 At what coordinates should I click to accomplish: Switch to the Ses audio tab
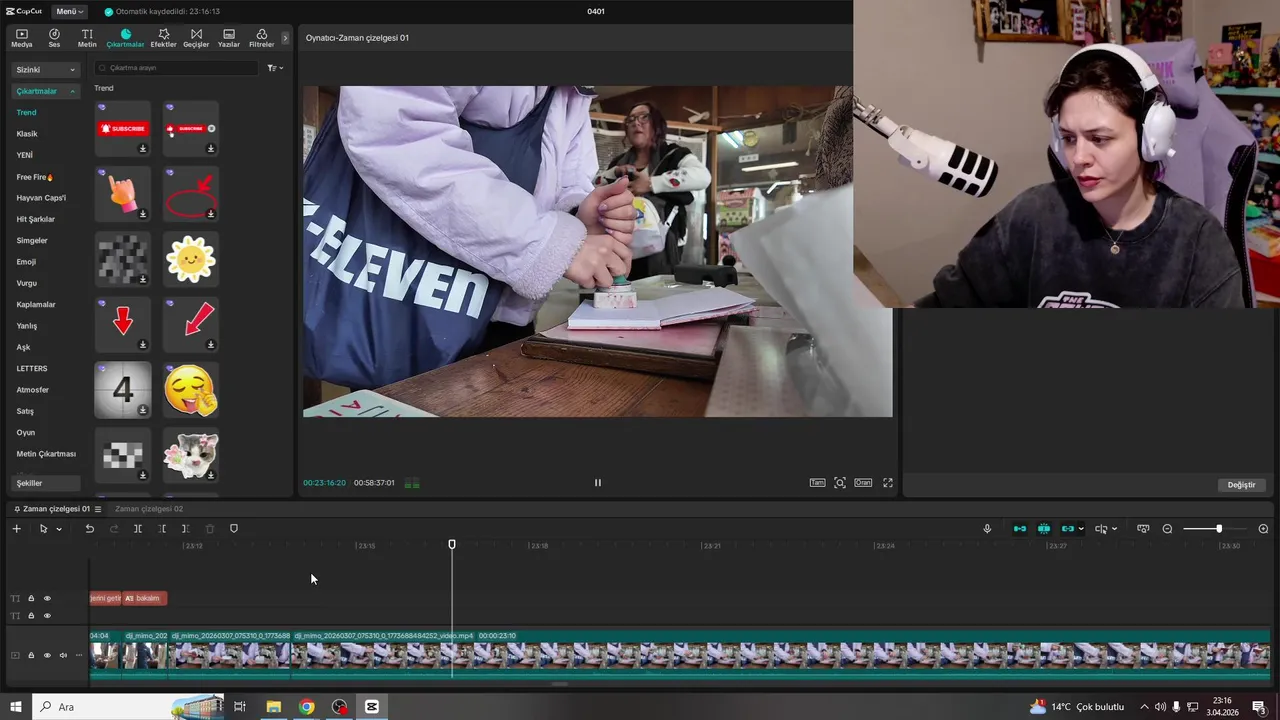[x=54, y=38]
